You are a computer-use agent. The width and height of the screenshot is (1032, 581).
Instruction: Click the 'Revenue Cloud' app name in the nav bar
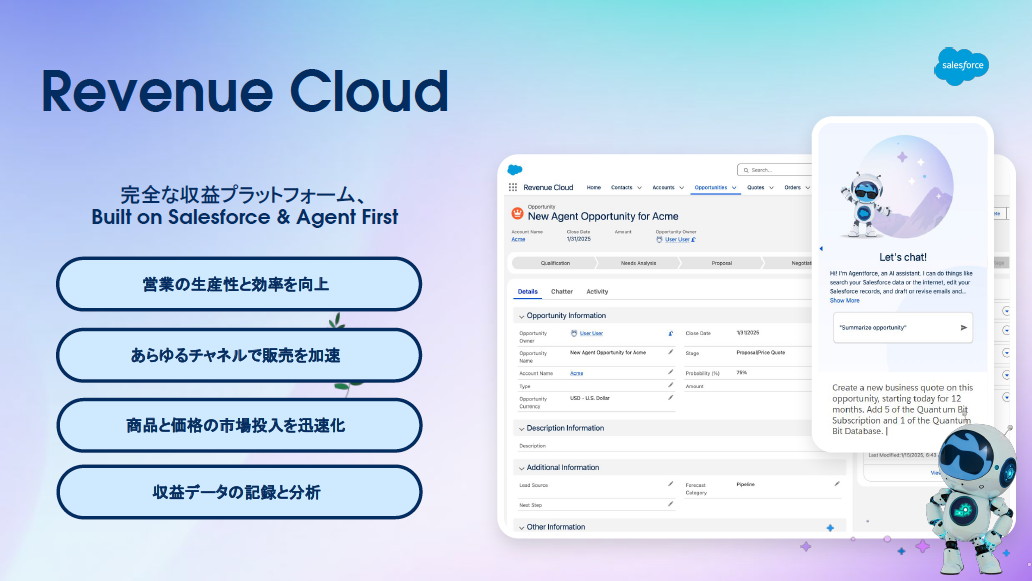click(548, 188)
